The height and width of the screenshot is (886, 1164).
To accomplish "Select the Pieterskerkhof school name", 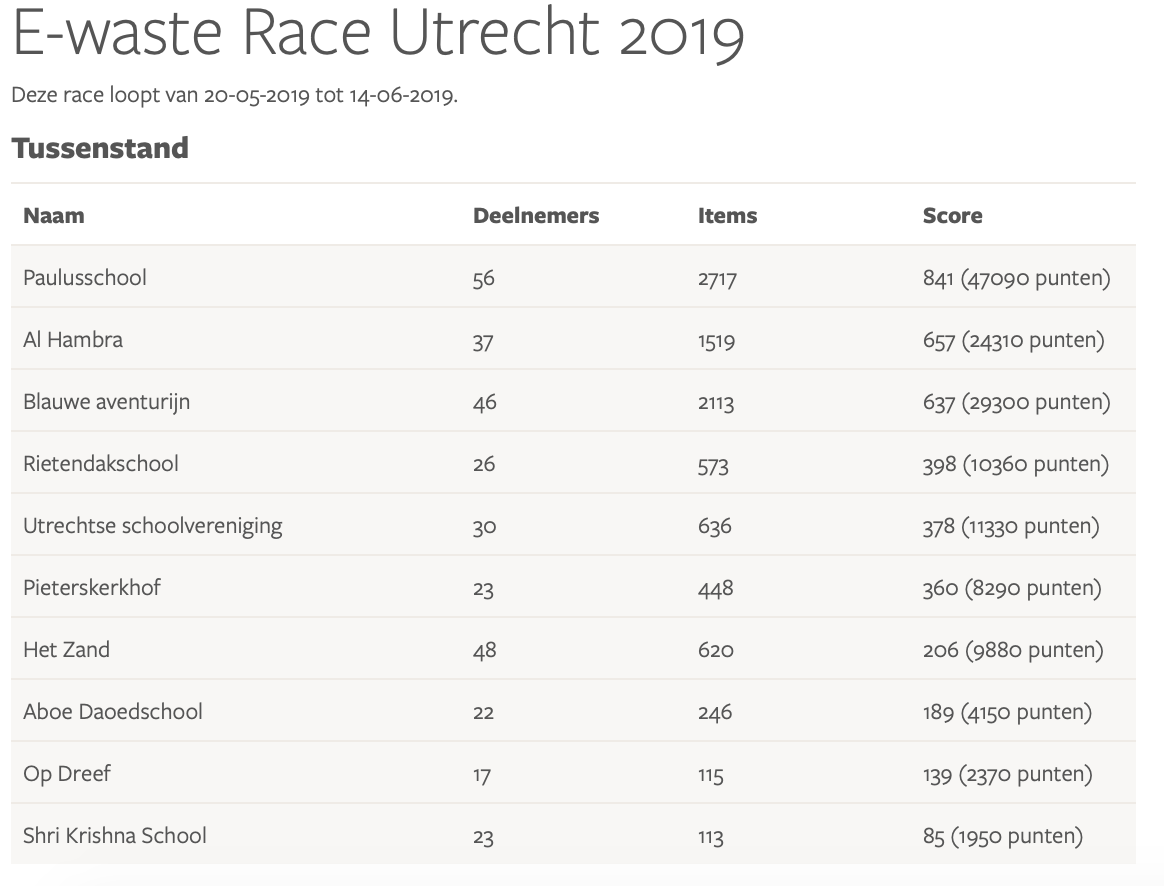I will pyautogui.click(x=92, y=588).
